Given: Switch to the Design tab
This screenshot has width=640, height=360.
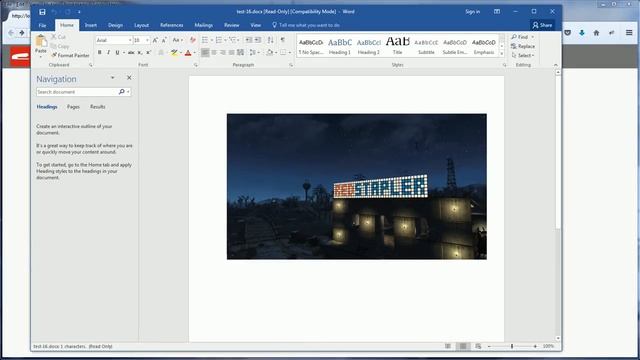Looking at the screenshot, I should 115,25.
